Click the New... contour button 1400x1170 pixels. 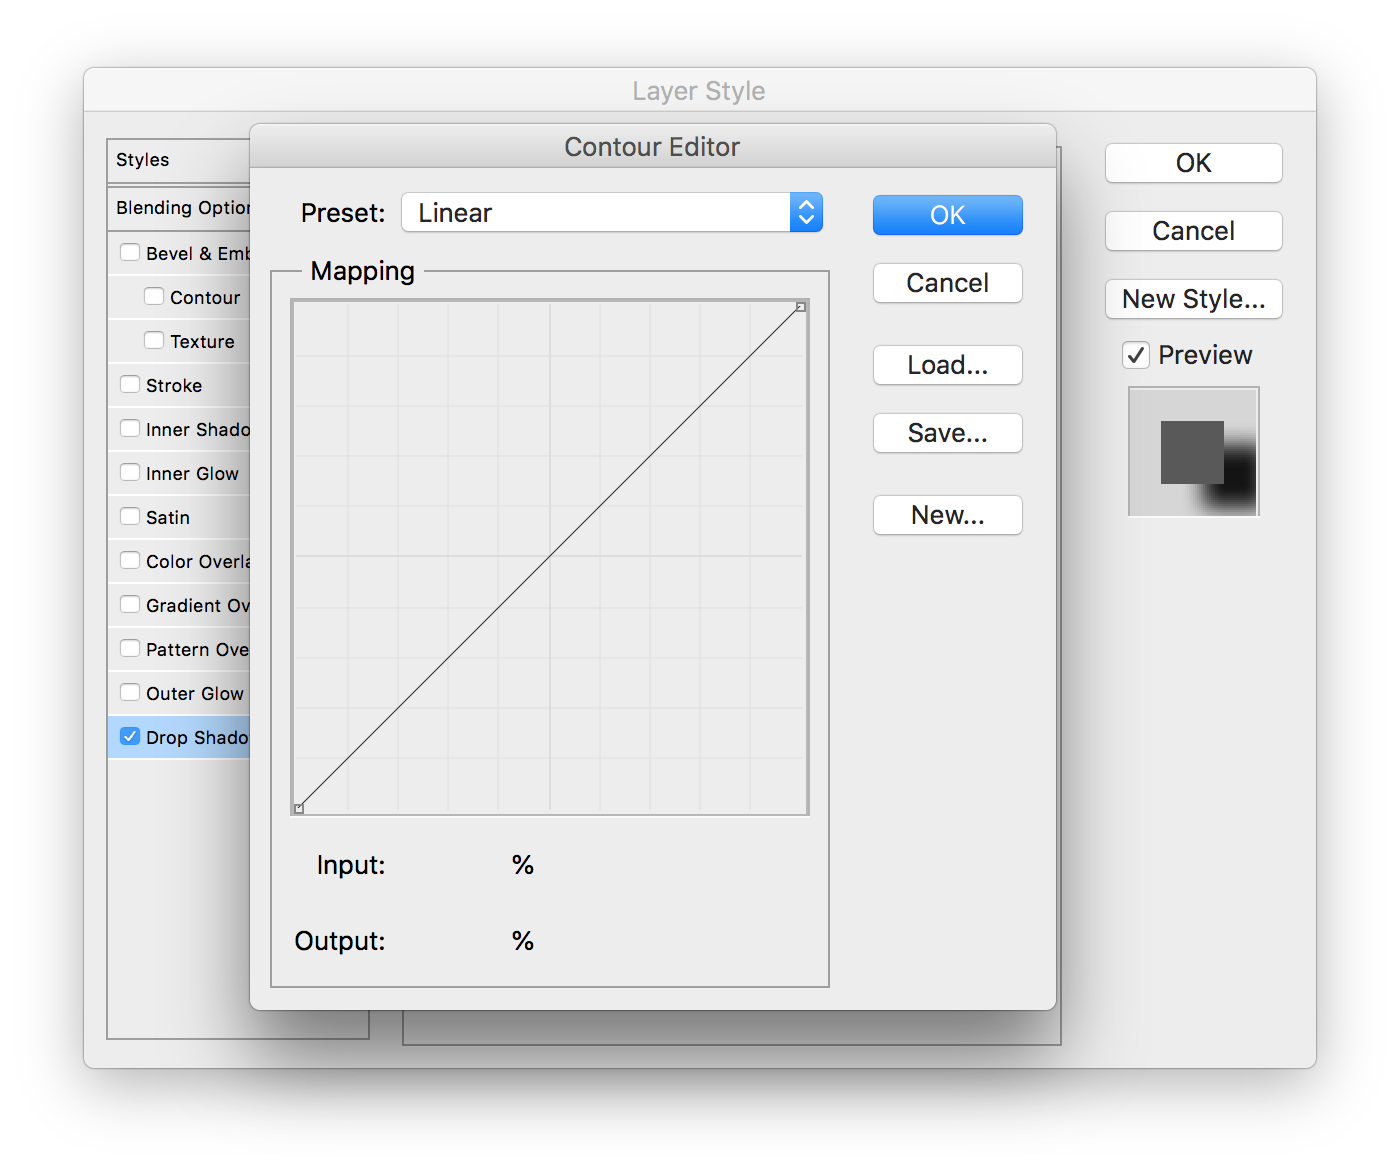pyautogui.click(x=947, y=515)
